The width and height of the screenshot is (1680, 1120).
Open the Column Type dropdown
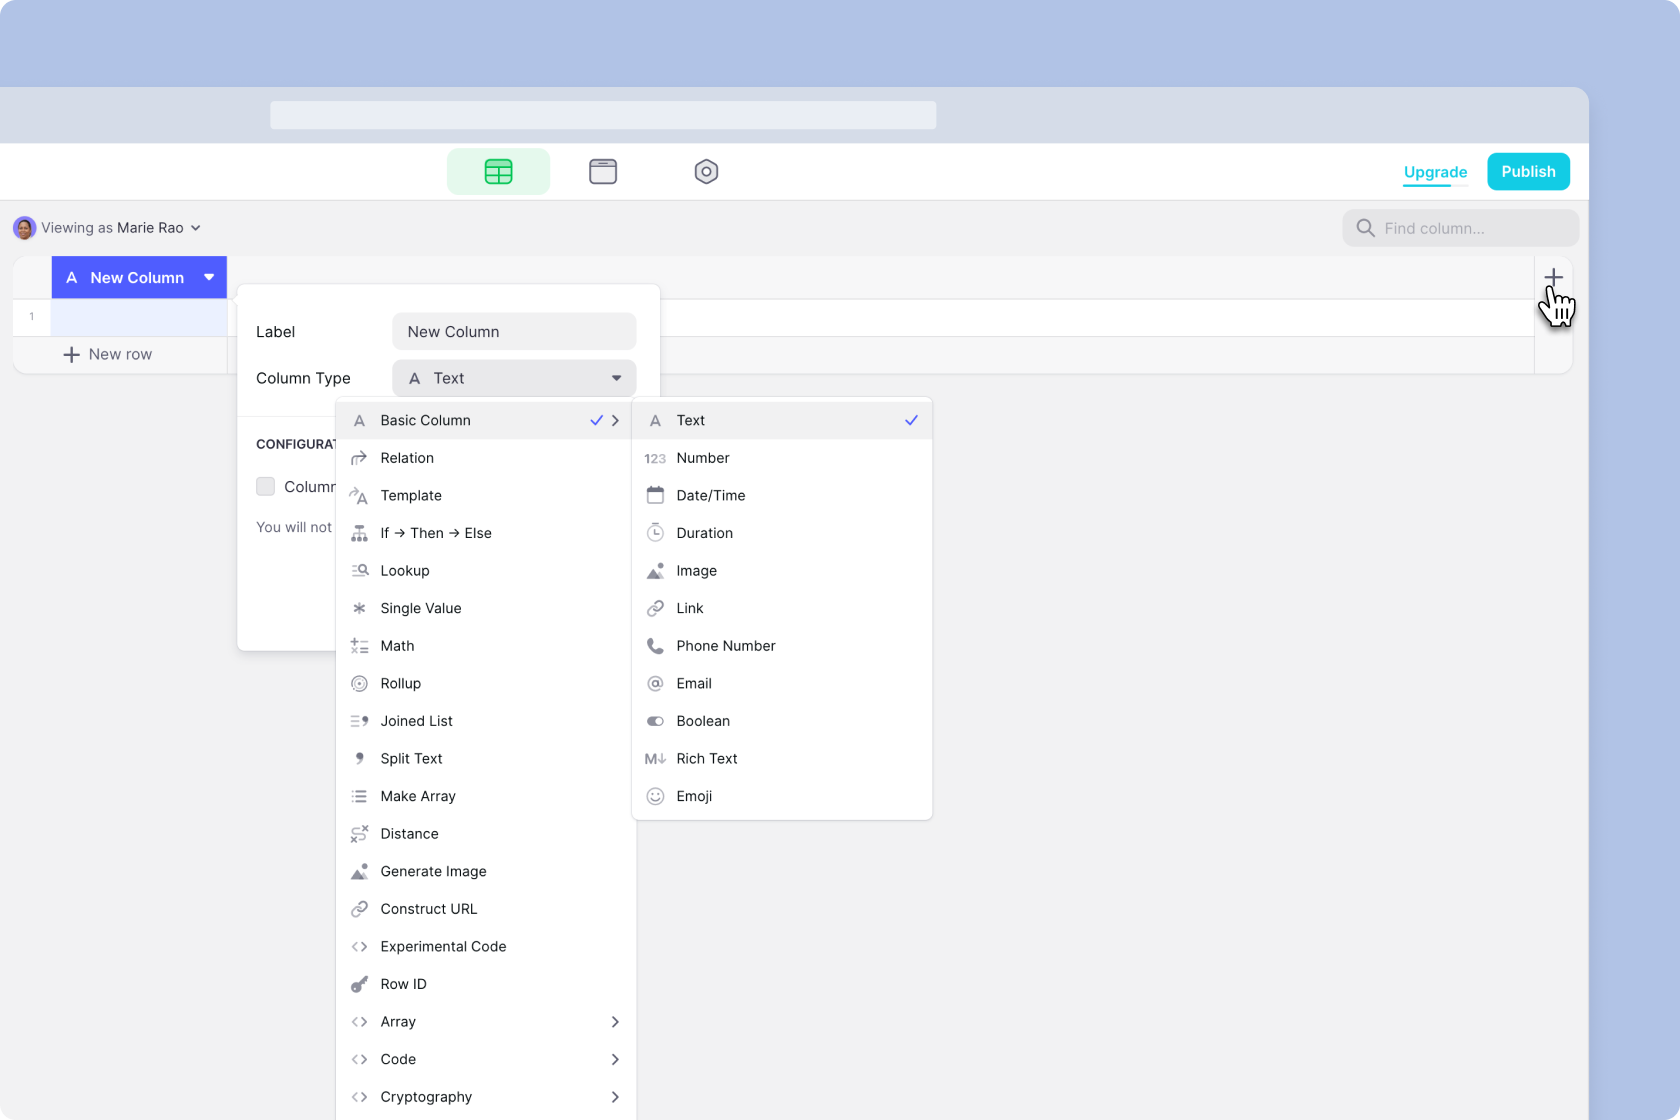tap(514, 378)
